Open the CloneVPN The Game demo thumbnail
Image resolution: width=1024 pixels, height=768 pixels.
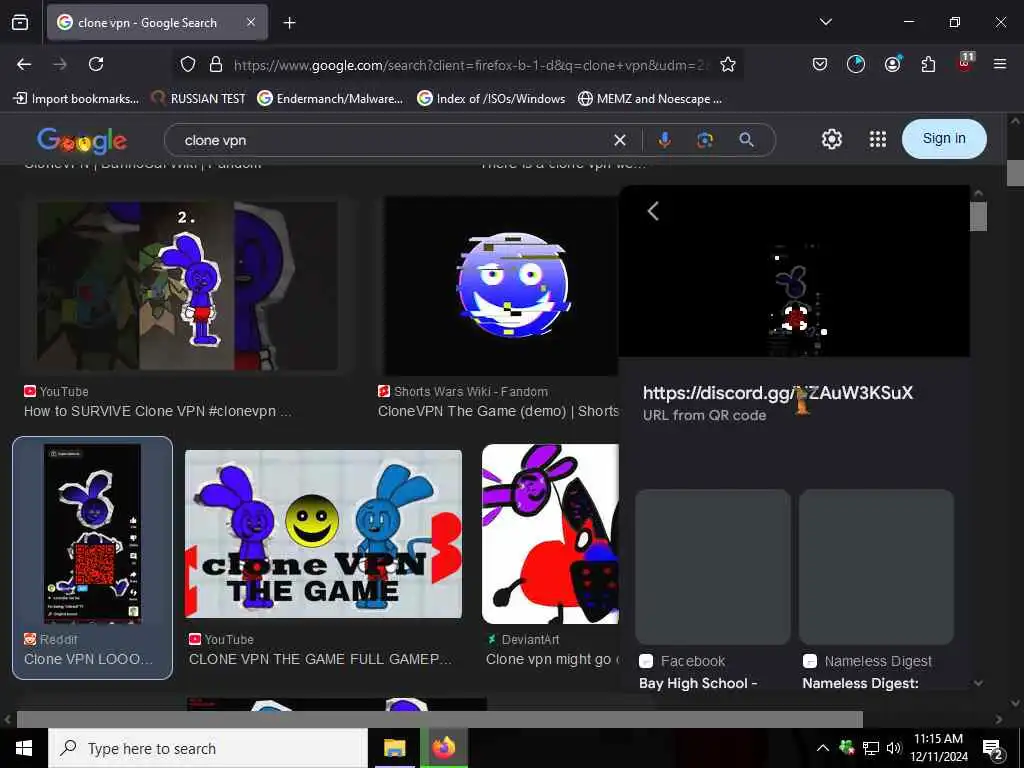coord(500,286)
